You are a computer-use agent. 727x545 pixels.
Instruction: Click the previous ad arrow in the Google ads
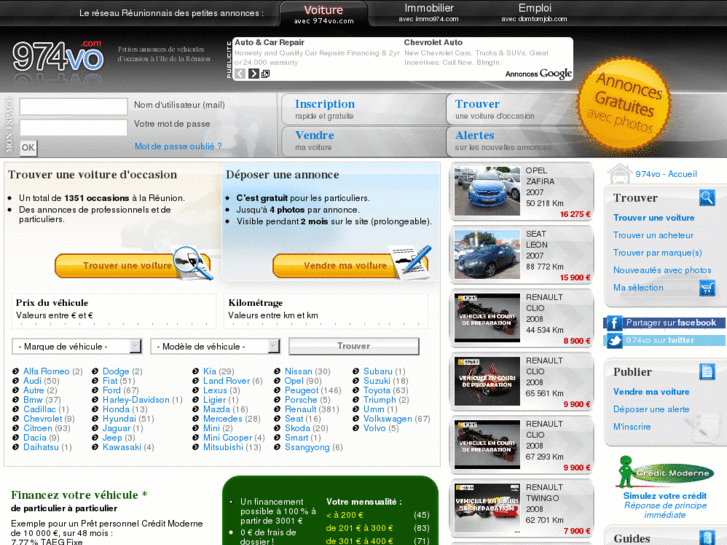click(x=240, y=73)
